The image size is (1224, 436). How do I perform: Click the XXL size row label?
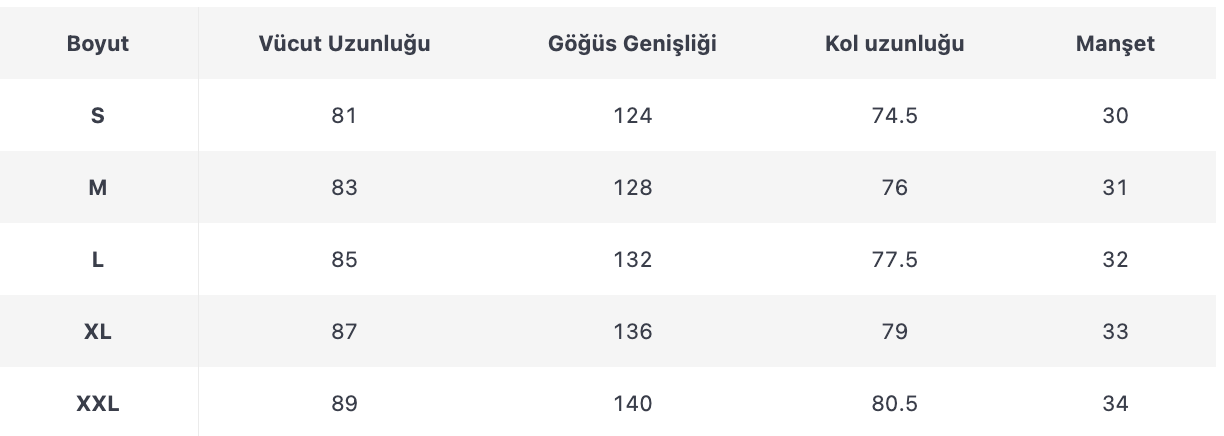tap(98, 404)
